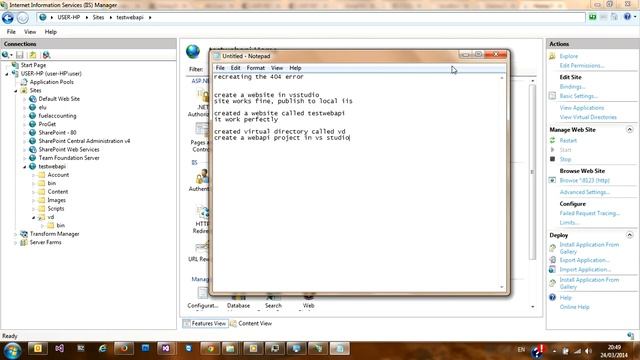Select SharePoint - 80 site

coord(57,133)
